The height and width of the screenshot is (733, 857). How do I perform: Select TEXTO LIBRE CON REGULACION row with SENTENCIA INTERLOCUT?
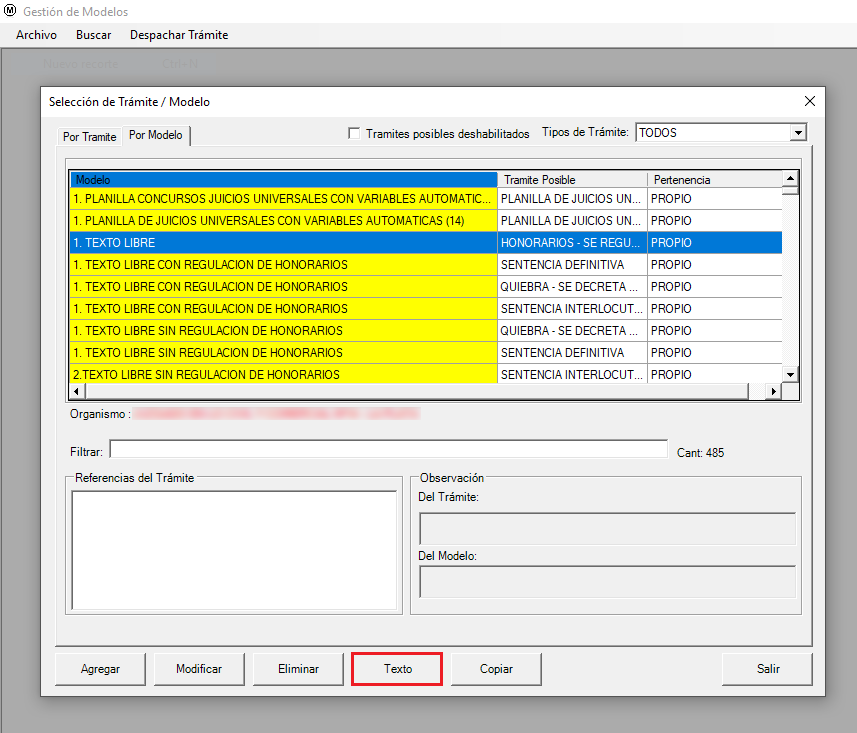pos(426,309)
